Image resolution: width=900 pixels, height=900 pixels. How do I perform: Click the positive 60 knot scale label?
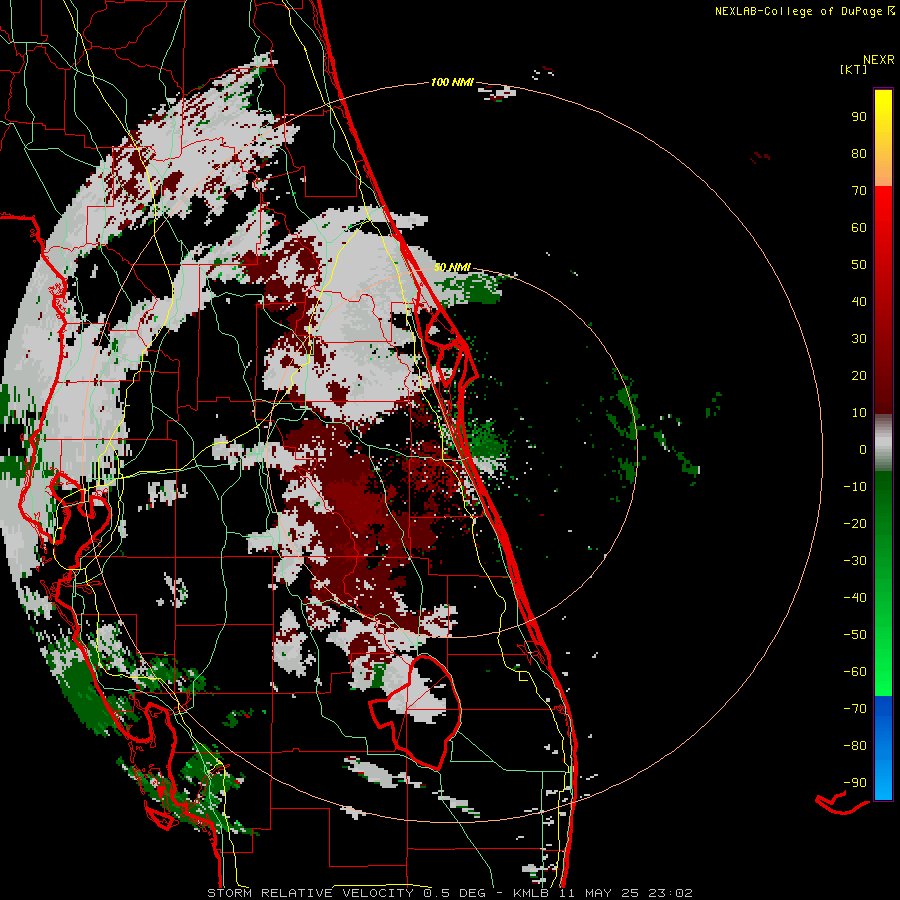859,227
